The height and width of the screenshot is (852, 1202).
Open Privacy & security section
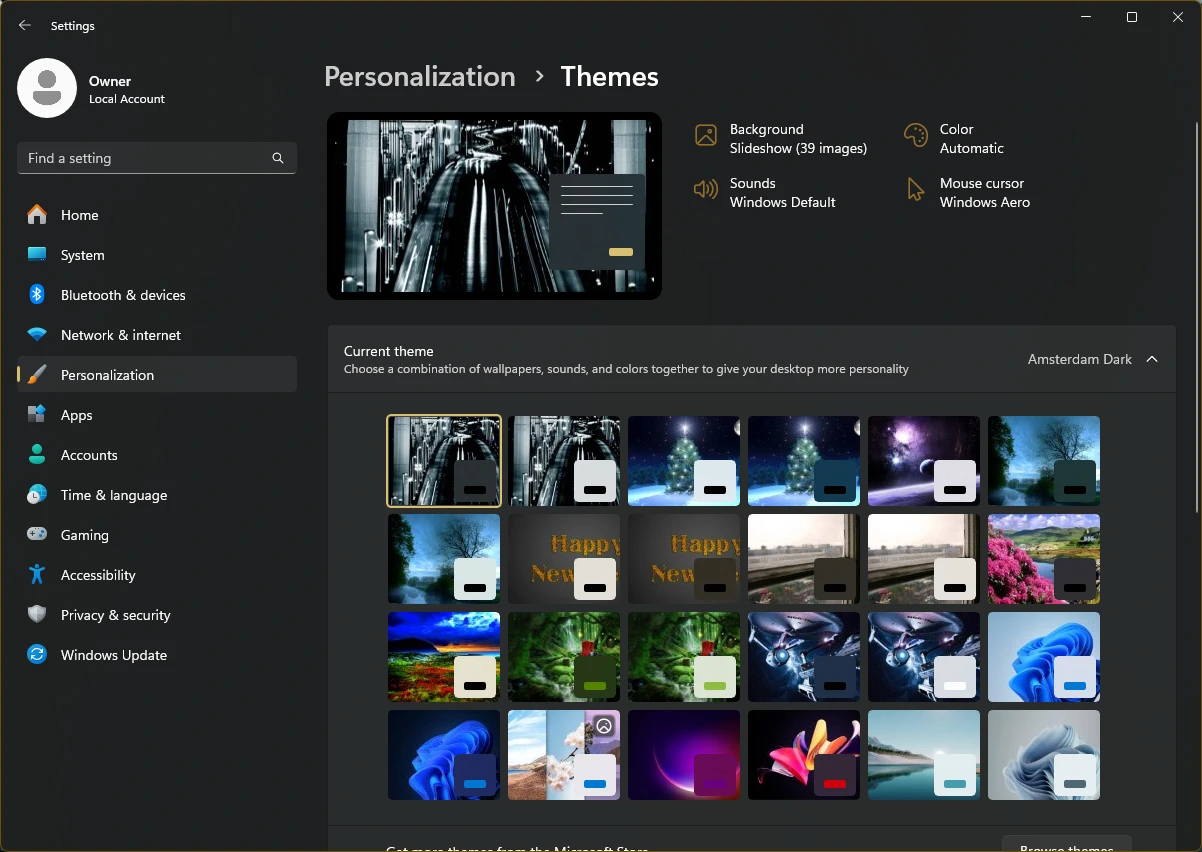pos(116,615)
